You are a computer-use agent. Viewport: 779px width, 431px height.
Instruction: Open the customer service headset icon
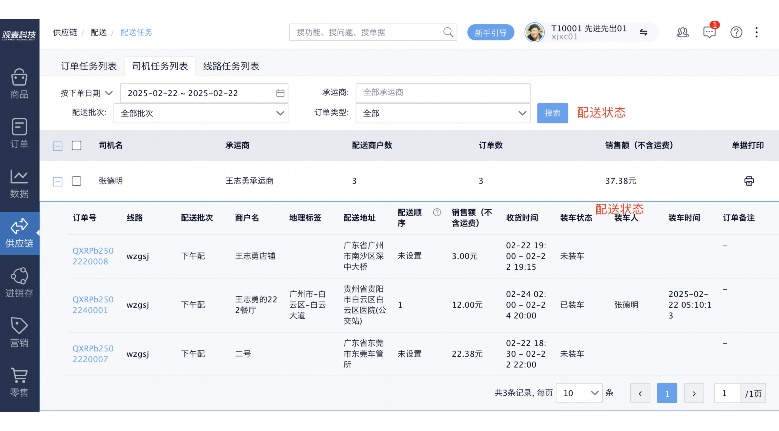tap(683, 32)
